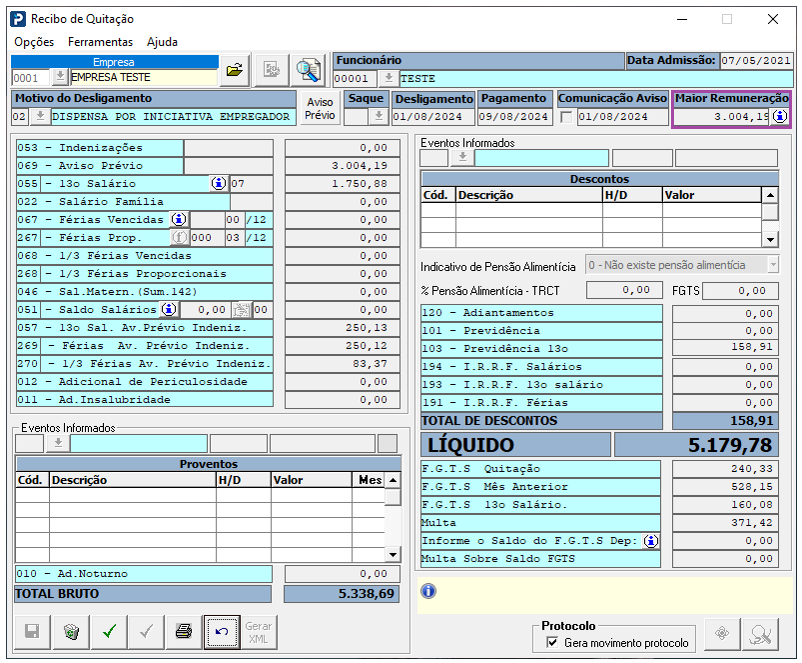Click the trash bin delete icon
This screenshot has height=663, width=802.
(70, 632)
